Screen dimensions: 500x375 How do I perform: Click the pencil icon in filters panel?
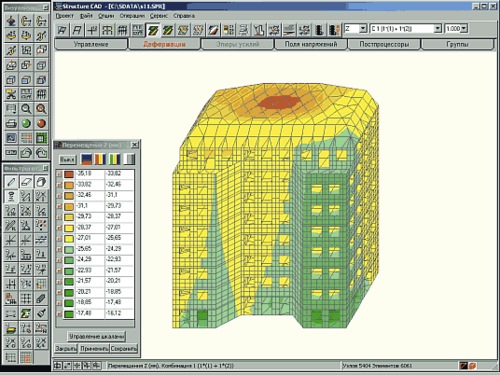click(x=11, y=182)
